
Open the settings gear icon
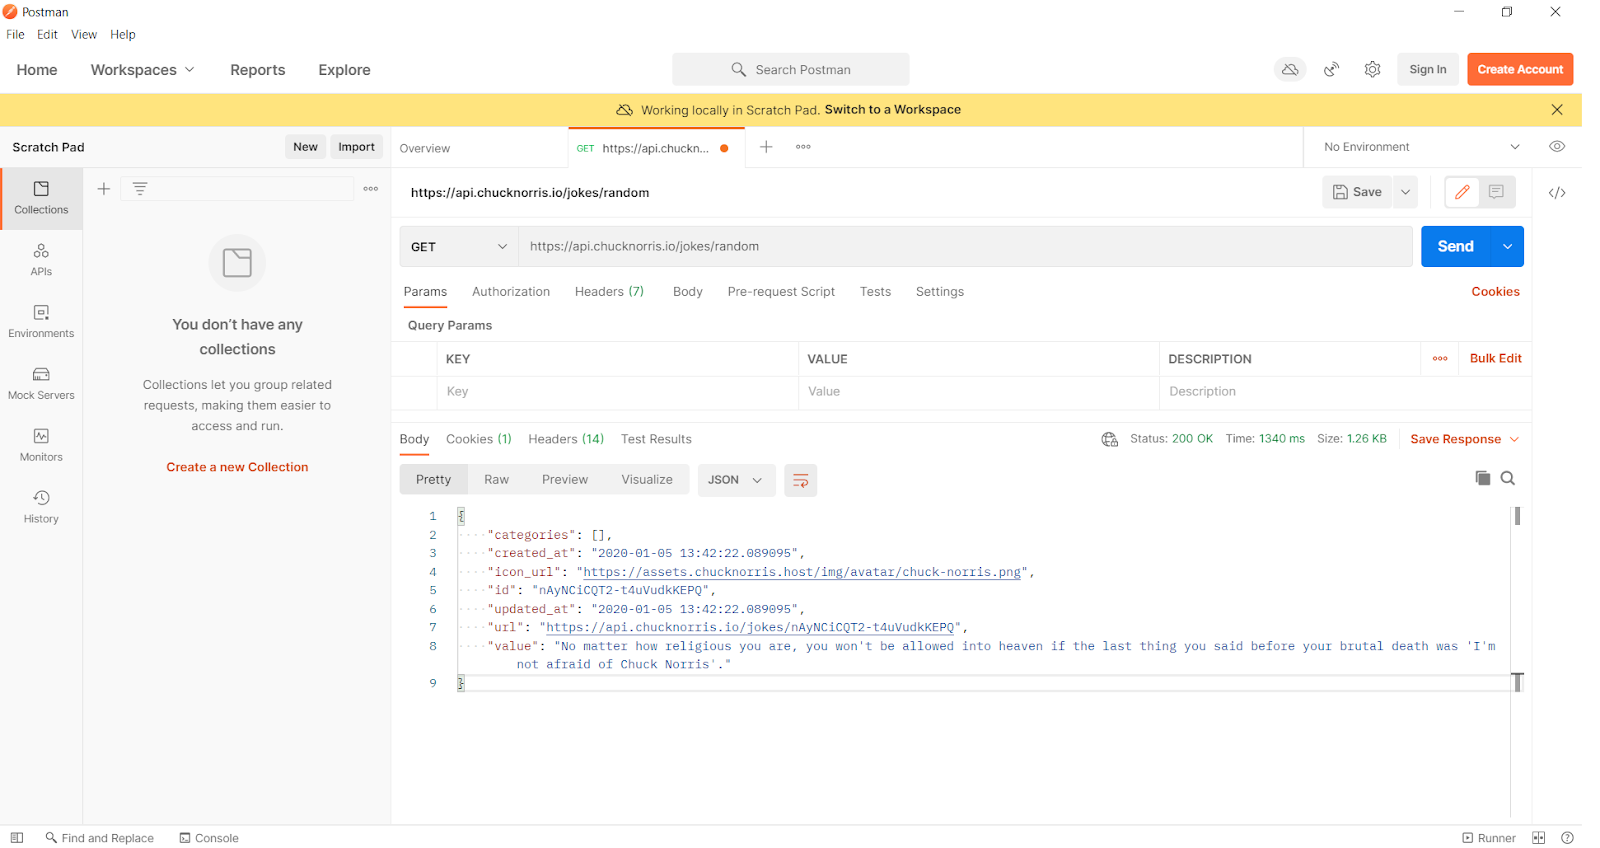tap(1372, 70)
